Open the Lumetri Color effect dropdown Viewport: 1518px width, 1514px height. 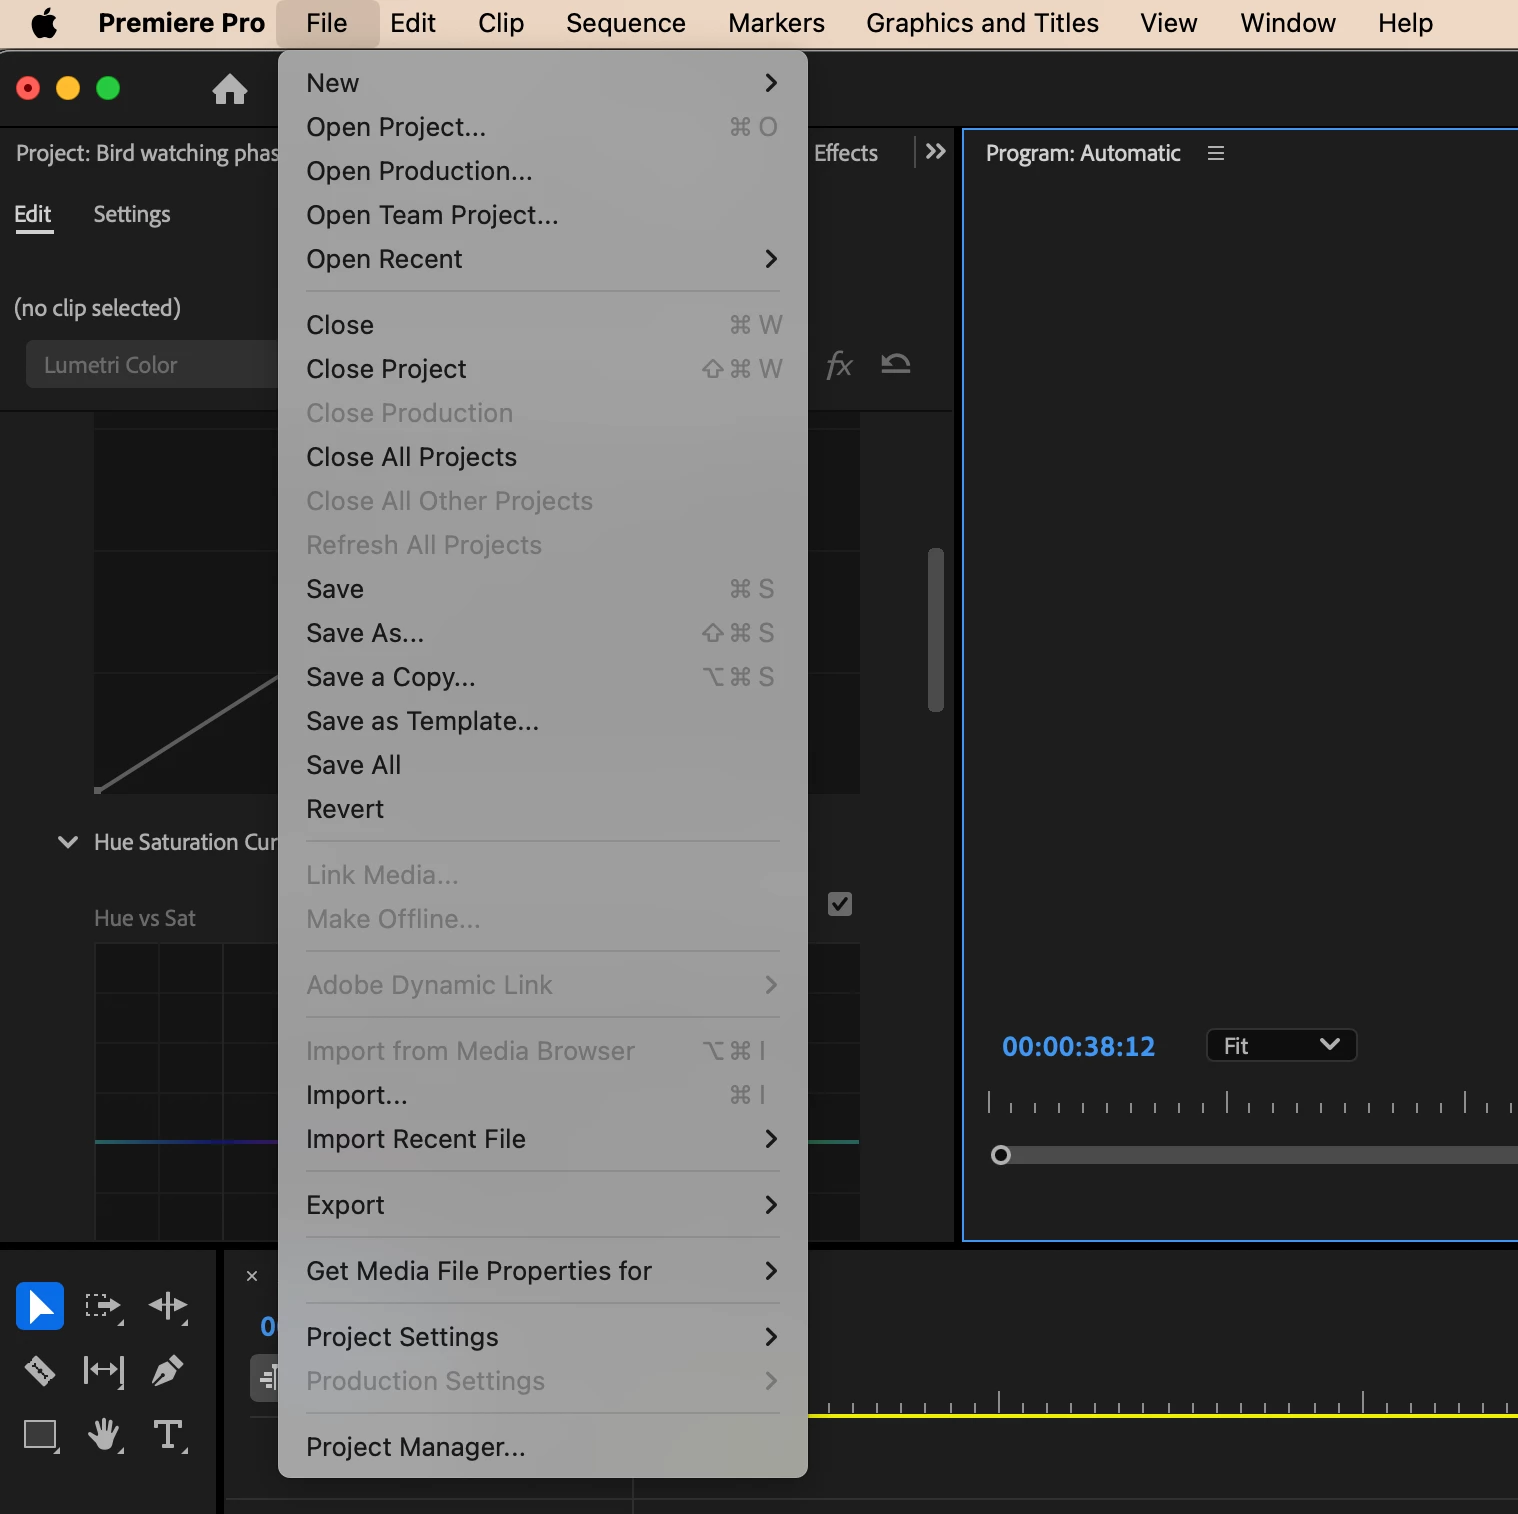pos(152,364)
